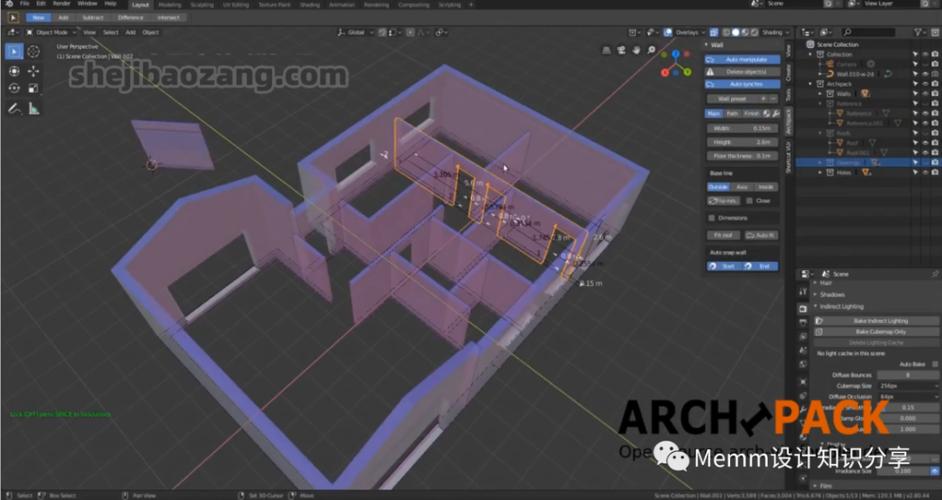942x500 pixels.
Task: Toggle the Close checkbox in Wall panel
Action: [749, 201]
